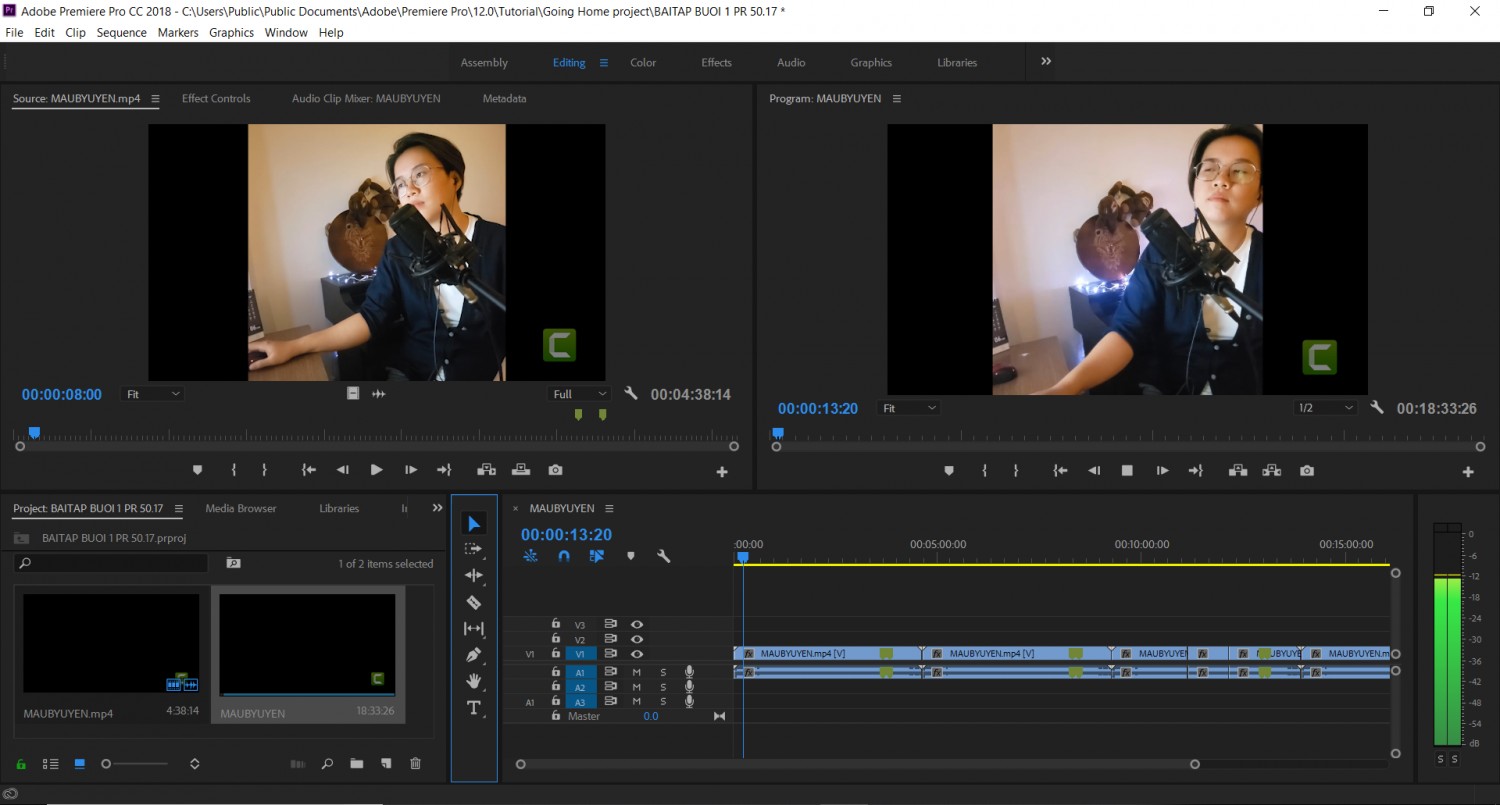Choose the Track Select Forward tool
The width and height of the screenshot is (1500, 805).
pos(474,549)
